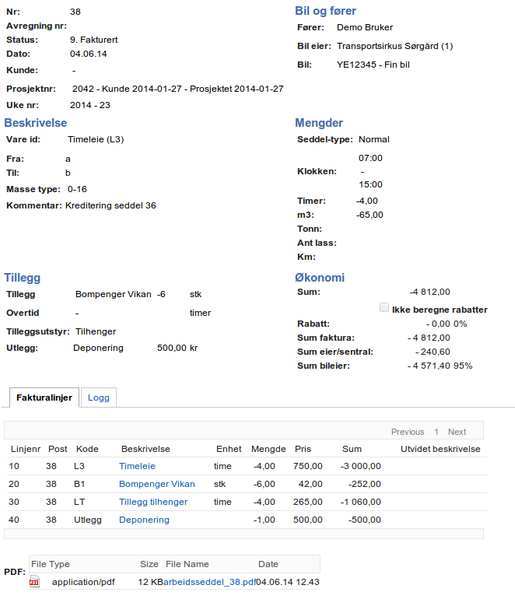Image resolution: width=515 pixels, height=599 pixels.
Task: Toggle the Ikke beregne rabatter checkbox
Action: tap(384, 308)
